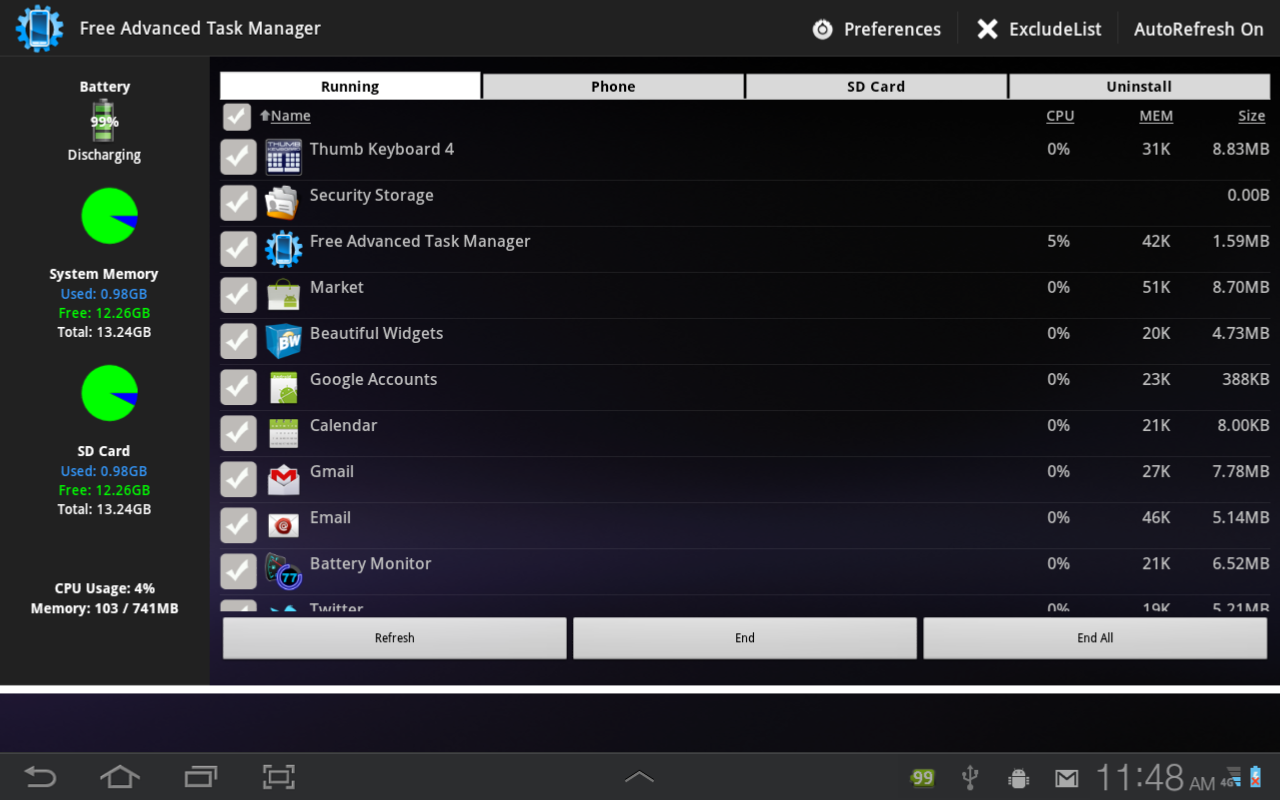1280x800 pixels.
Task: Toggle AutoRefresh On
Action: pos(1198,29)
